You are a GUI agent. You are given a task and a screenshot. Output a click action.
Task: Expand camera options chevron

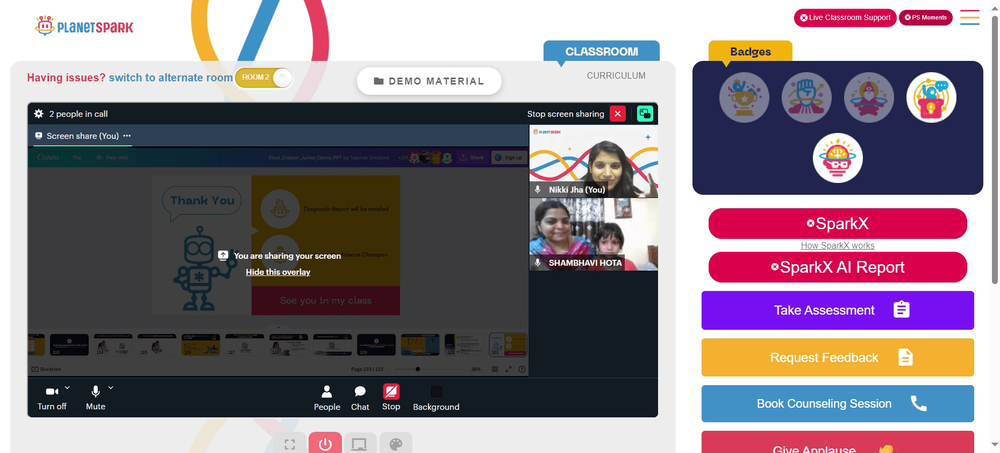67,387
